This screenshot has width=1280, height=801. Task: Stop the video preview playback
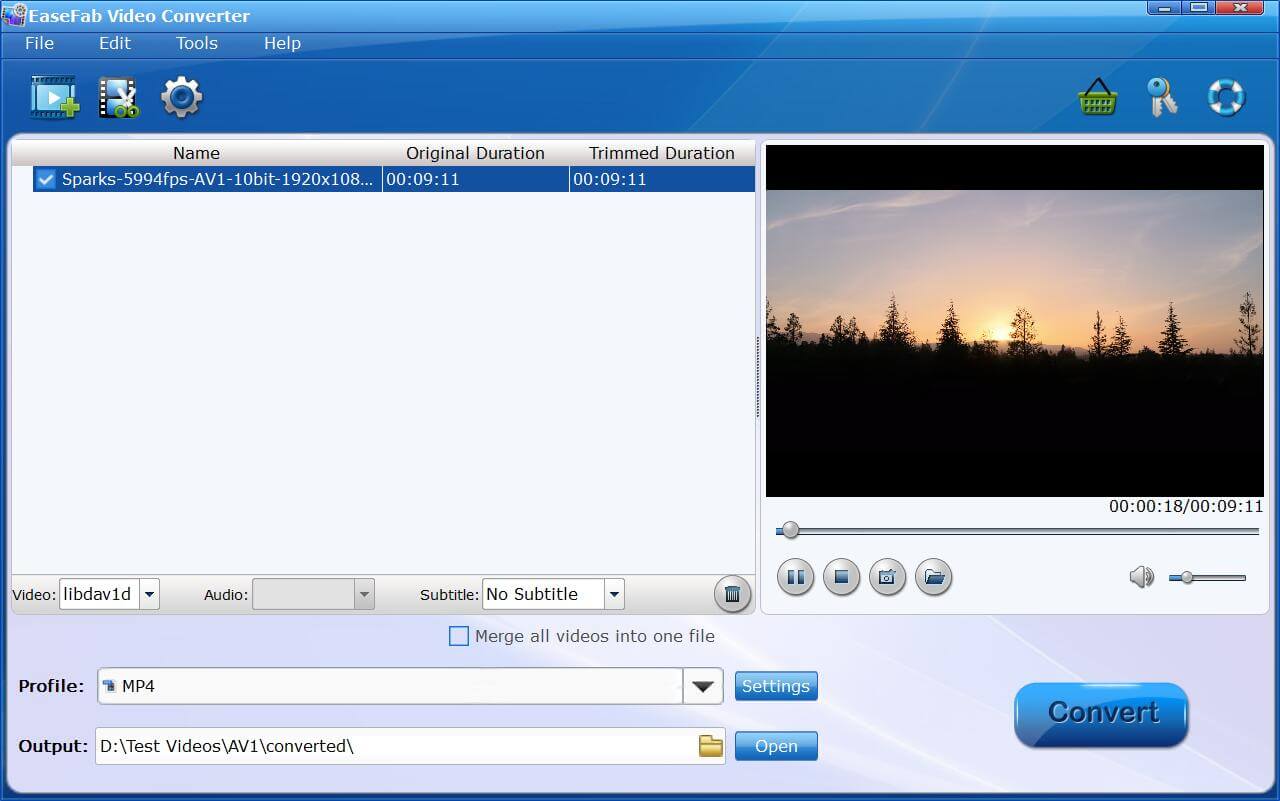(x=841, y=577)
